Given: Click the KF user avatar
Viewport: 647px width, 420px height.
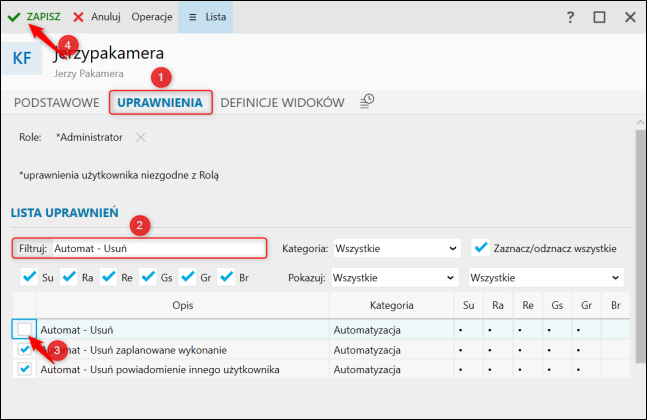Looking at the screenshot, I should (x=21, y=59).
